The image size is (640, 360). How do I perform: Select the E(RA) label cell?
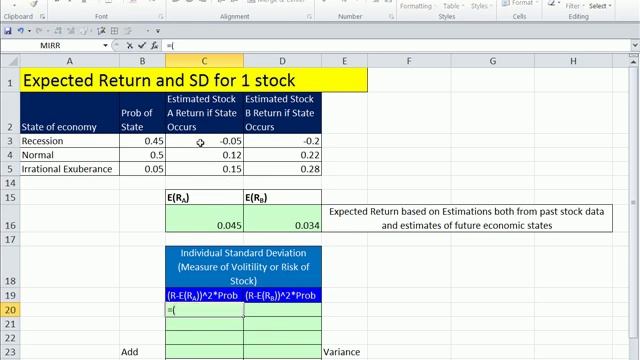204,198
